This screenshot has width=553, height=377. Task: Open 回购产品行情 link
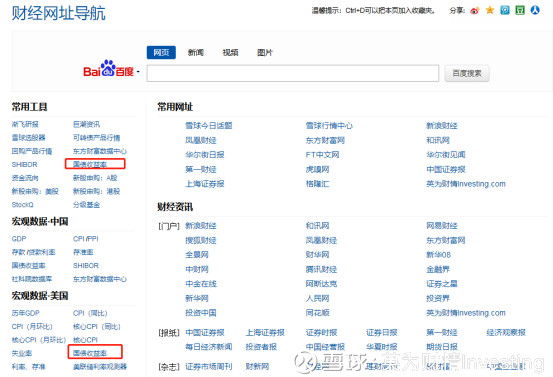[x=32, y=151]
